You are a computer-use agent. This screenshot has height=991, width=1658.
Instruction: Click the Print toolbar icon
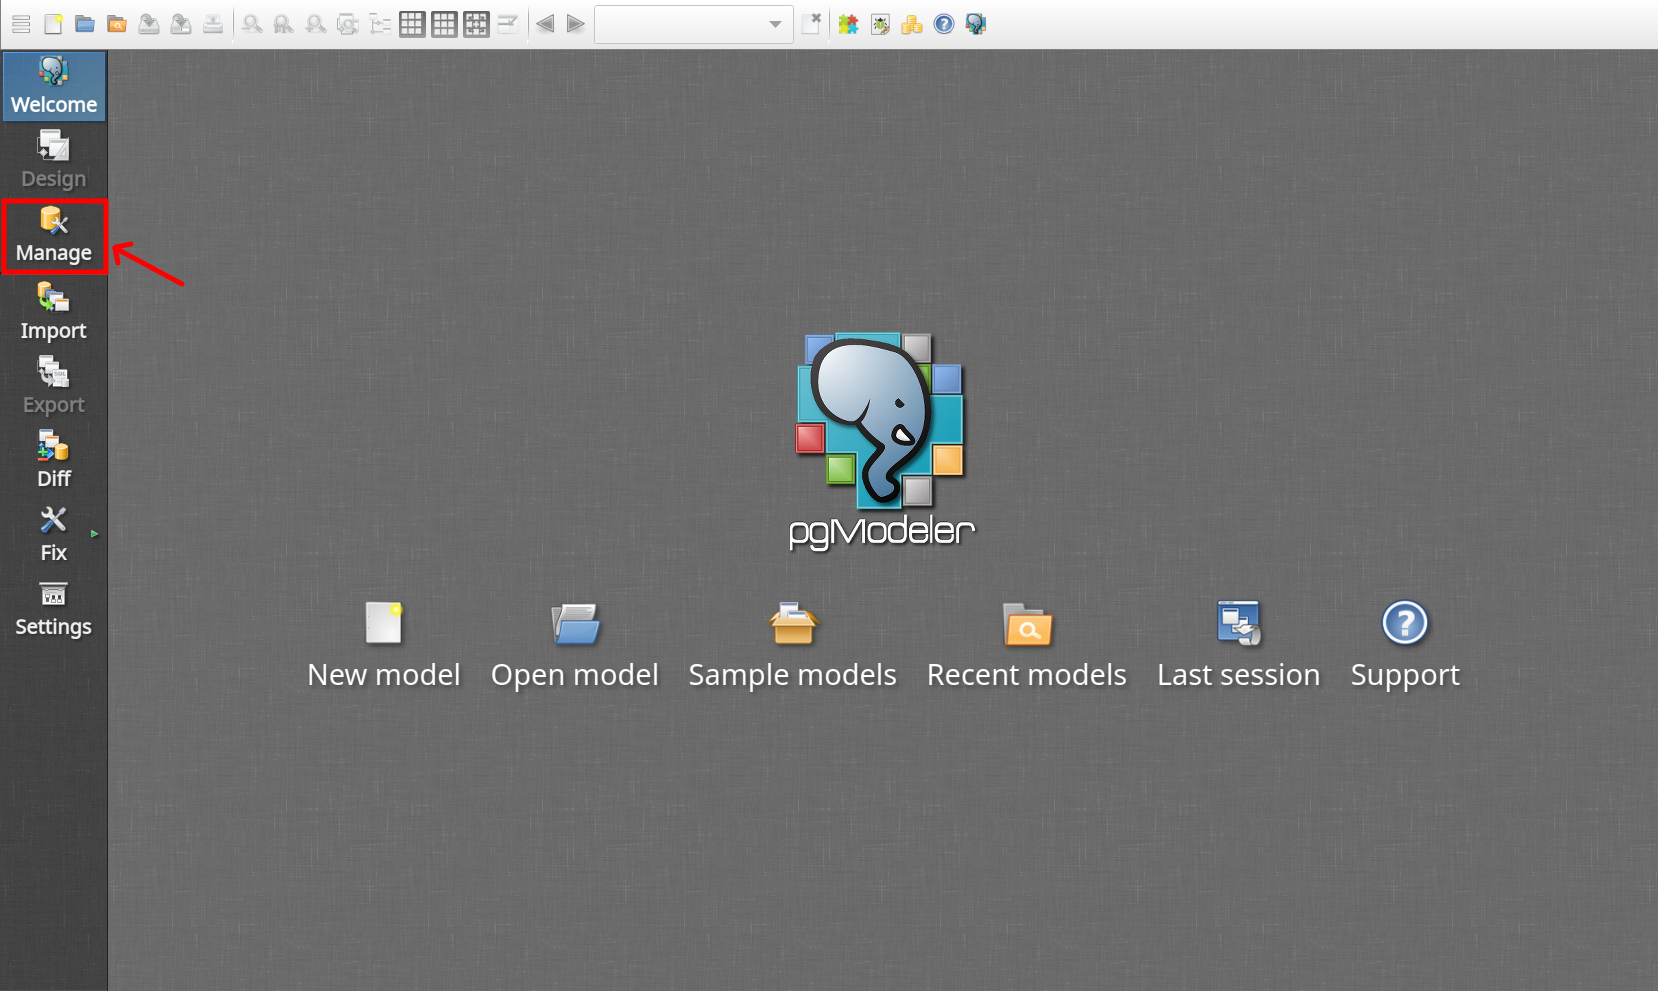(x=213, y=24)
